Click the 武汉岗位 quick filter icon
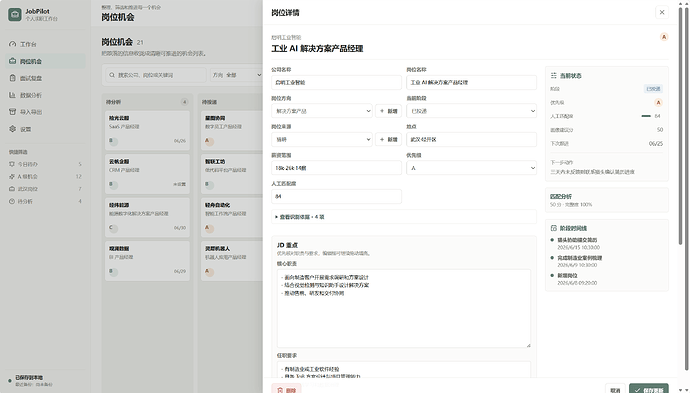This screenshot has width=690, height=393. pos(12,189)
